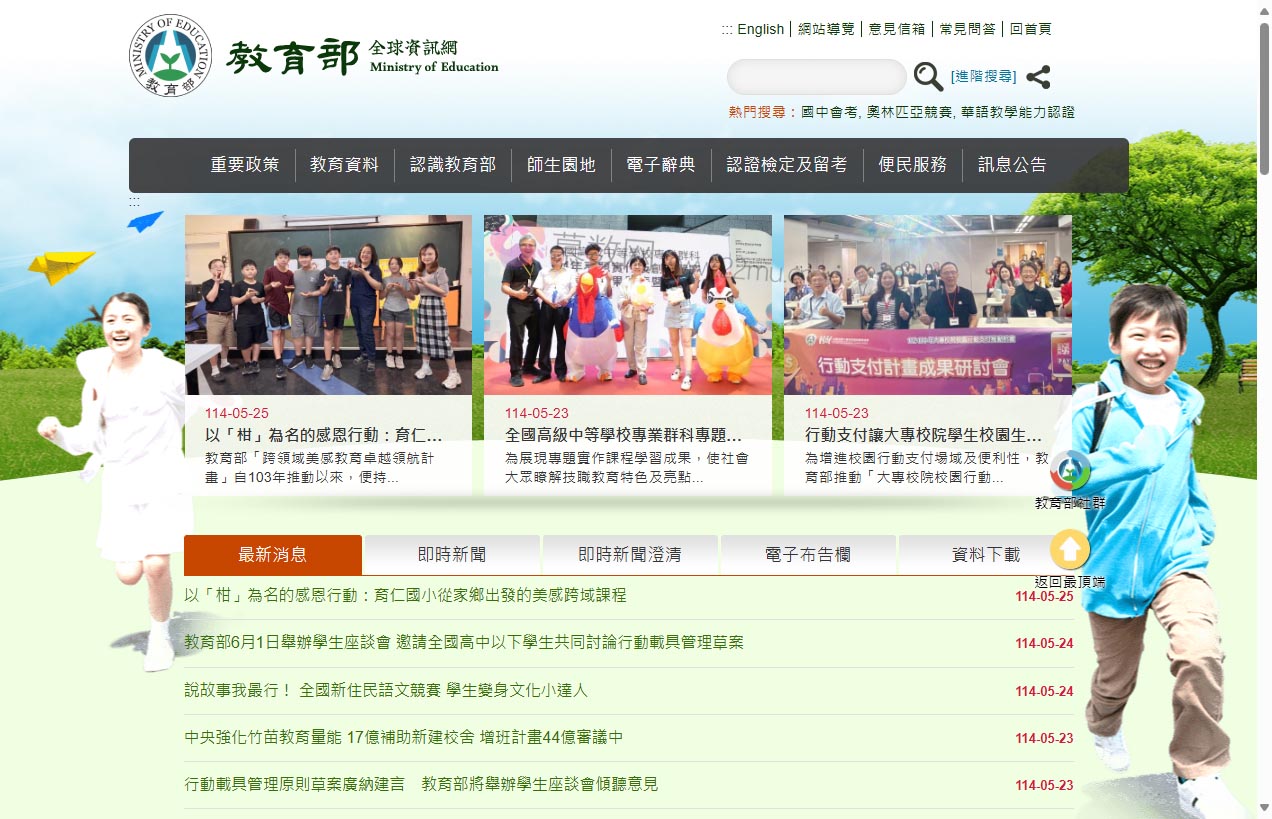Open the 重要政策 menu
Viewport: 1272px width, 819px height.
(244, 164)
